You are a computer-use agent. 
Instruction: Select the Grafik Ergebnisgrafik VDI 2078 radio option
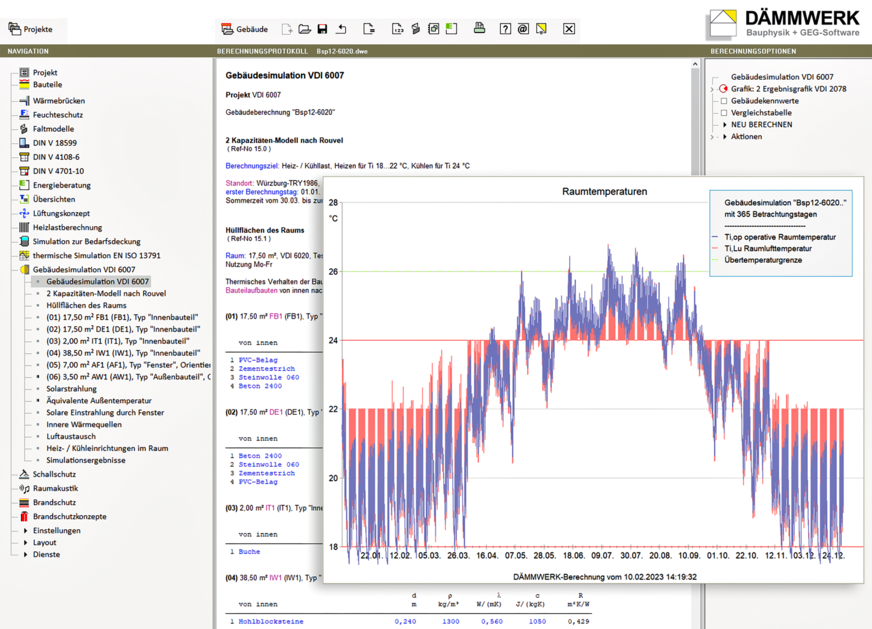click(724, 89)
